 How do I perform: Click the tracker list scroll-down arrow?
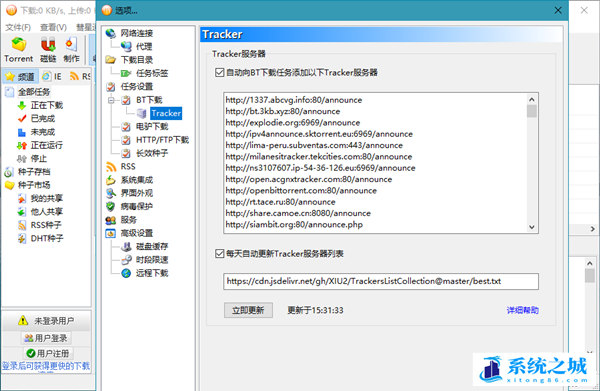[x=532, y=227]
